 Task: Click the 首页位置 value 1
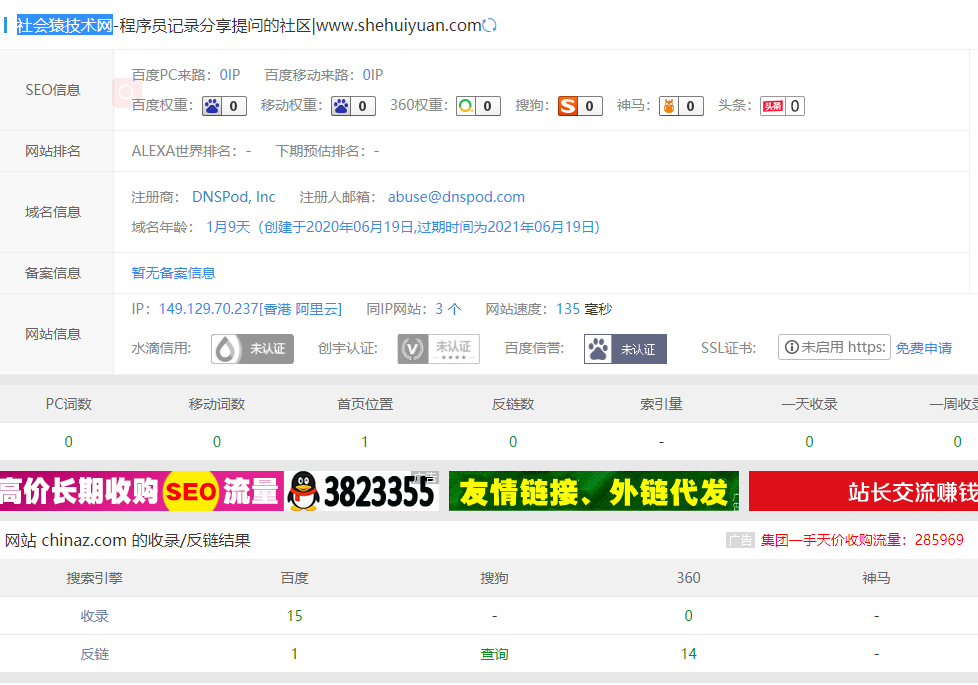[364, 442]
